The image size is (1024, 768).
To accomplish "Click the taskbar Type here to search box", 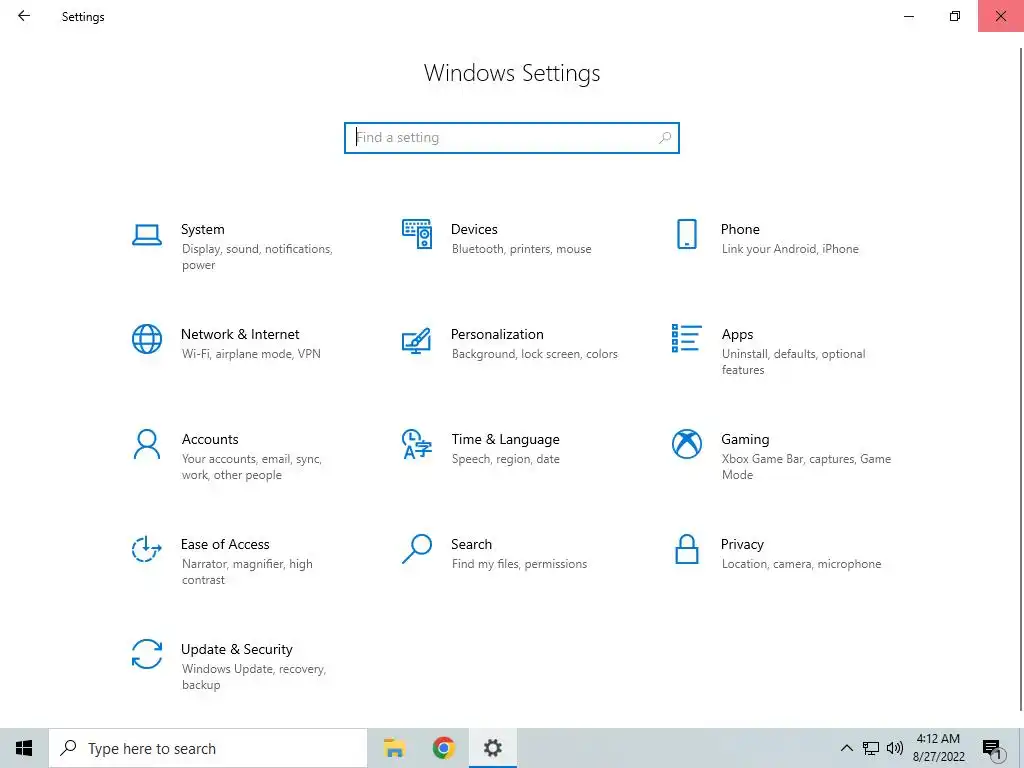I will coord(208,748).
